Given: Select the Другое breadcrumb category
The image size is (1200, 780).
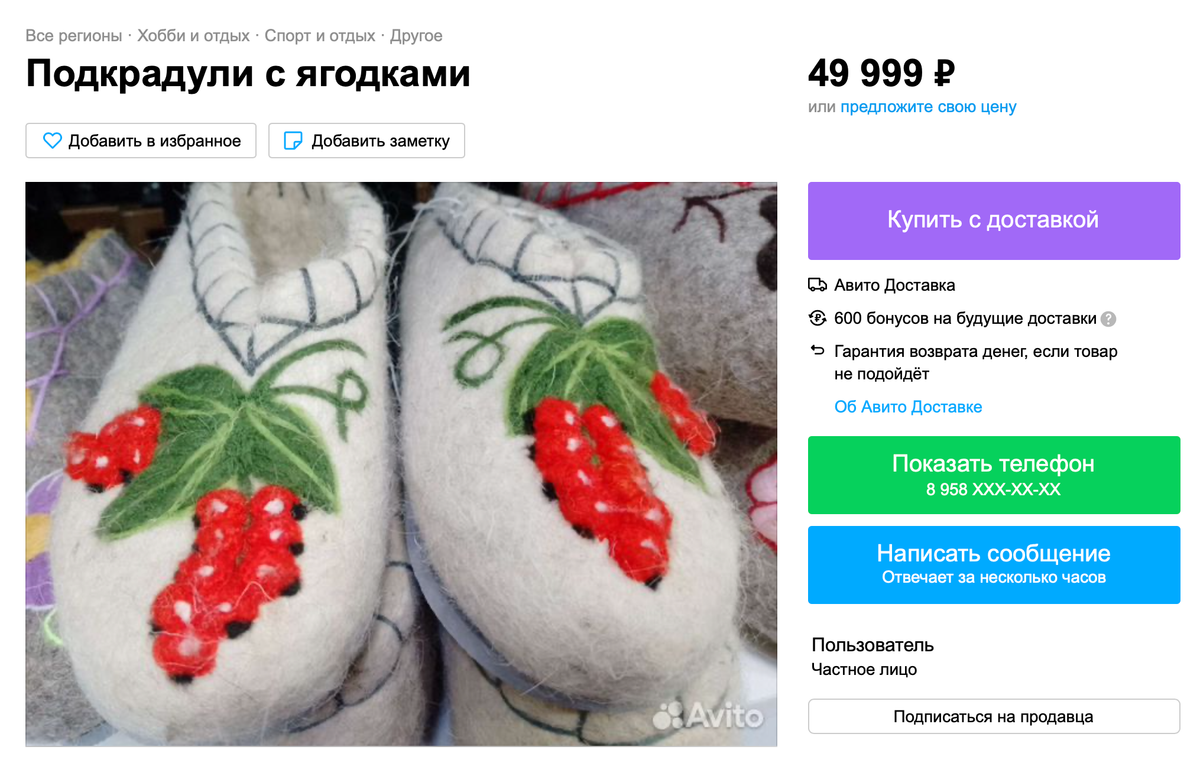Looking at the screenshot, I should click(x=416, y=36).
